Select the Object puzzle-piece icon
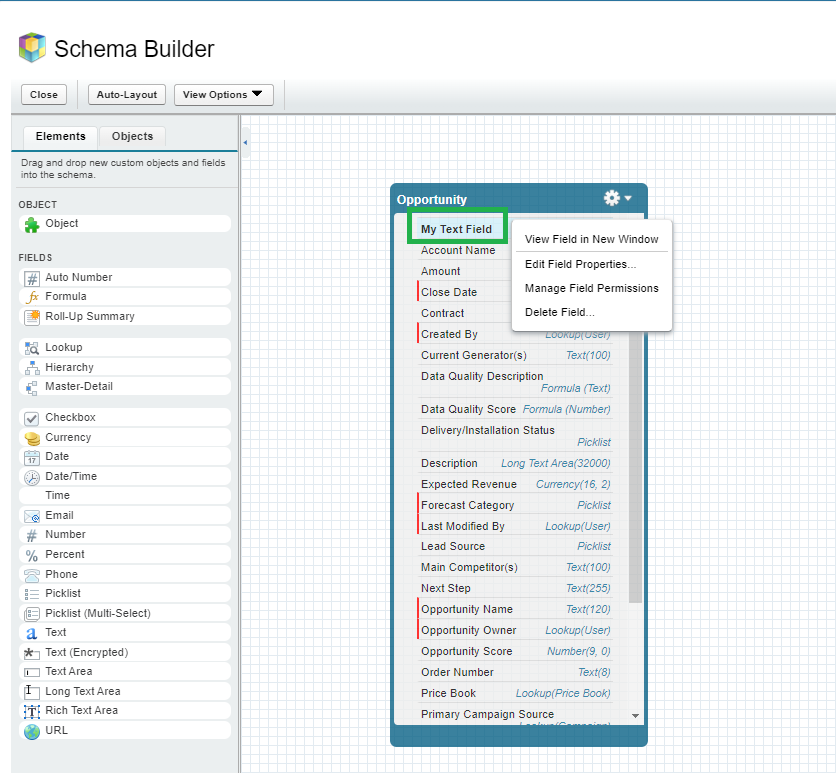Viewport: 836px width, 773px height. [32, 225]
